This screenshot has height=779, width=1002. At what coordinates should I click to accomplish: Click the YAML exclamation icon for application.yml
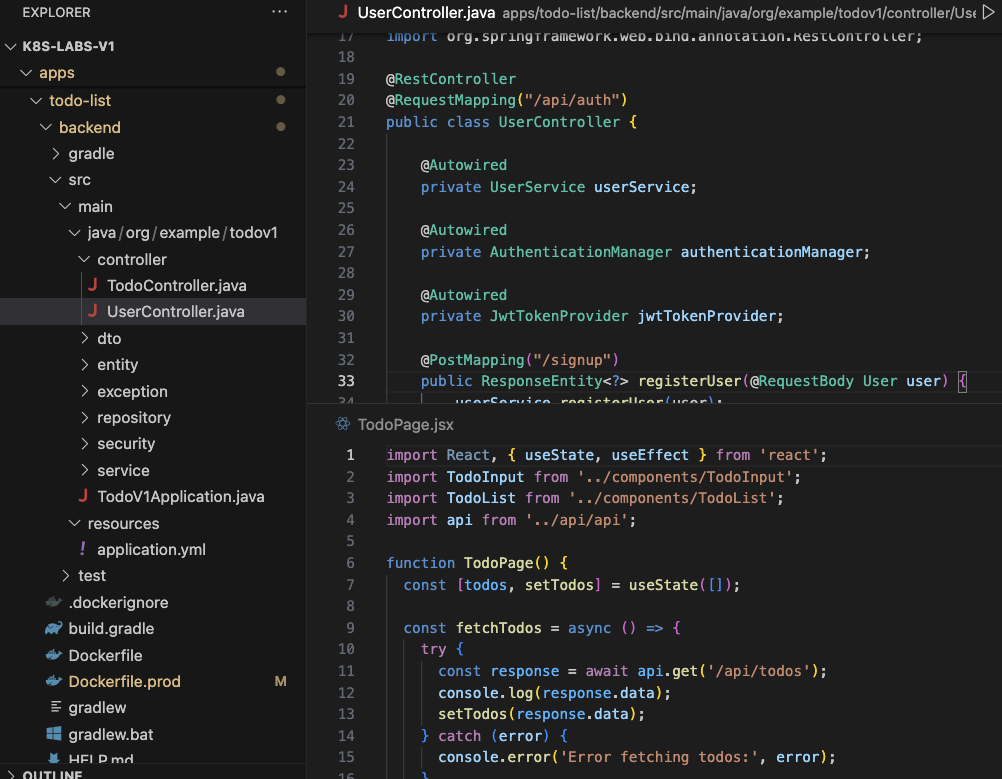pyautogui.click(x=82, y=549)
